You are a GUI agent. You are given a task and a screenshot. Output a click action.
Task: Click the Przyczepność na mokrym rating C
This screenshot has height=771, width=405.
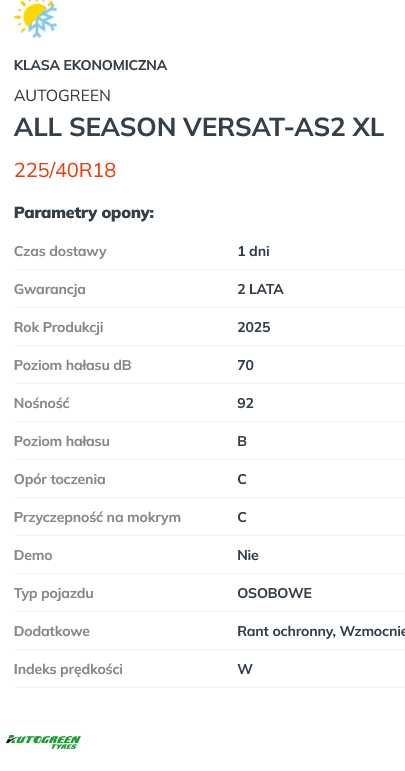pos(242,517)
